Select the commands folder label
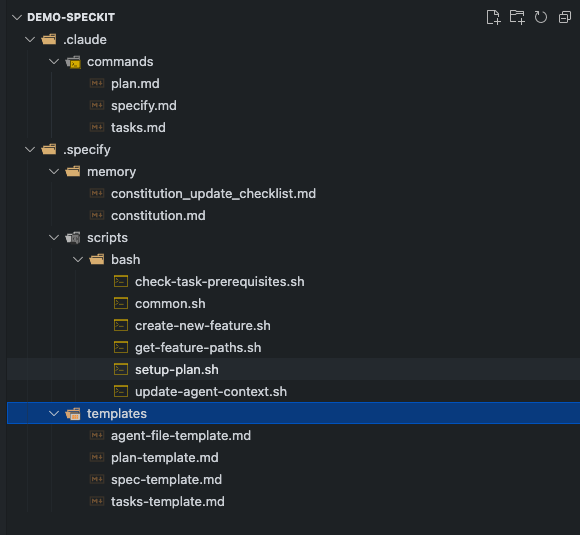 point(120,62)
